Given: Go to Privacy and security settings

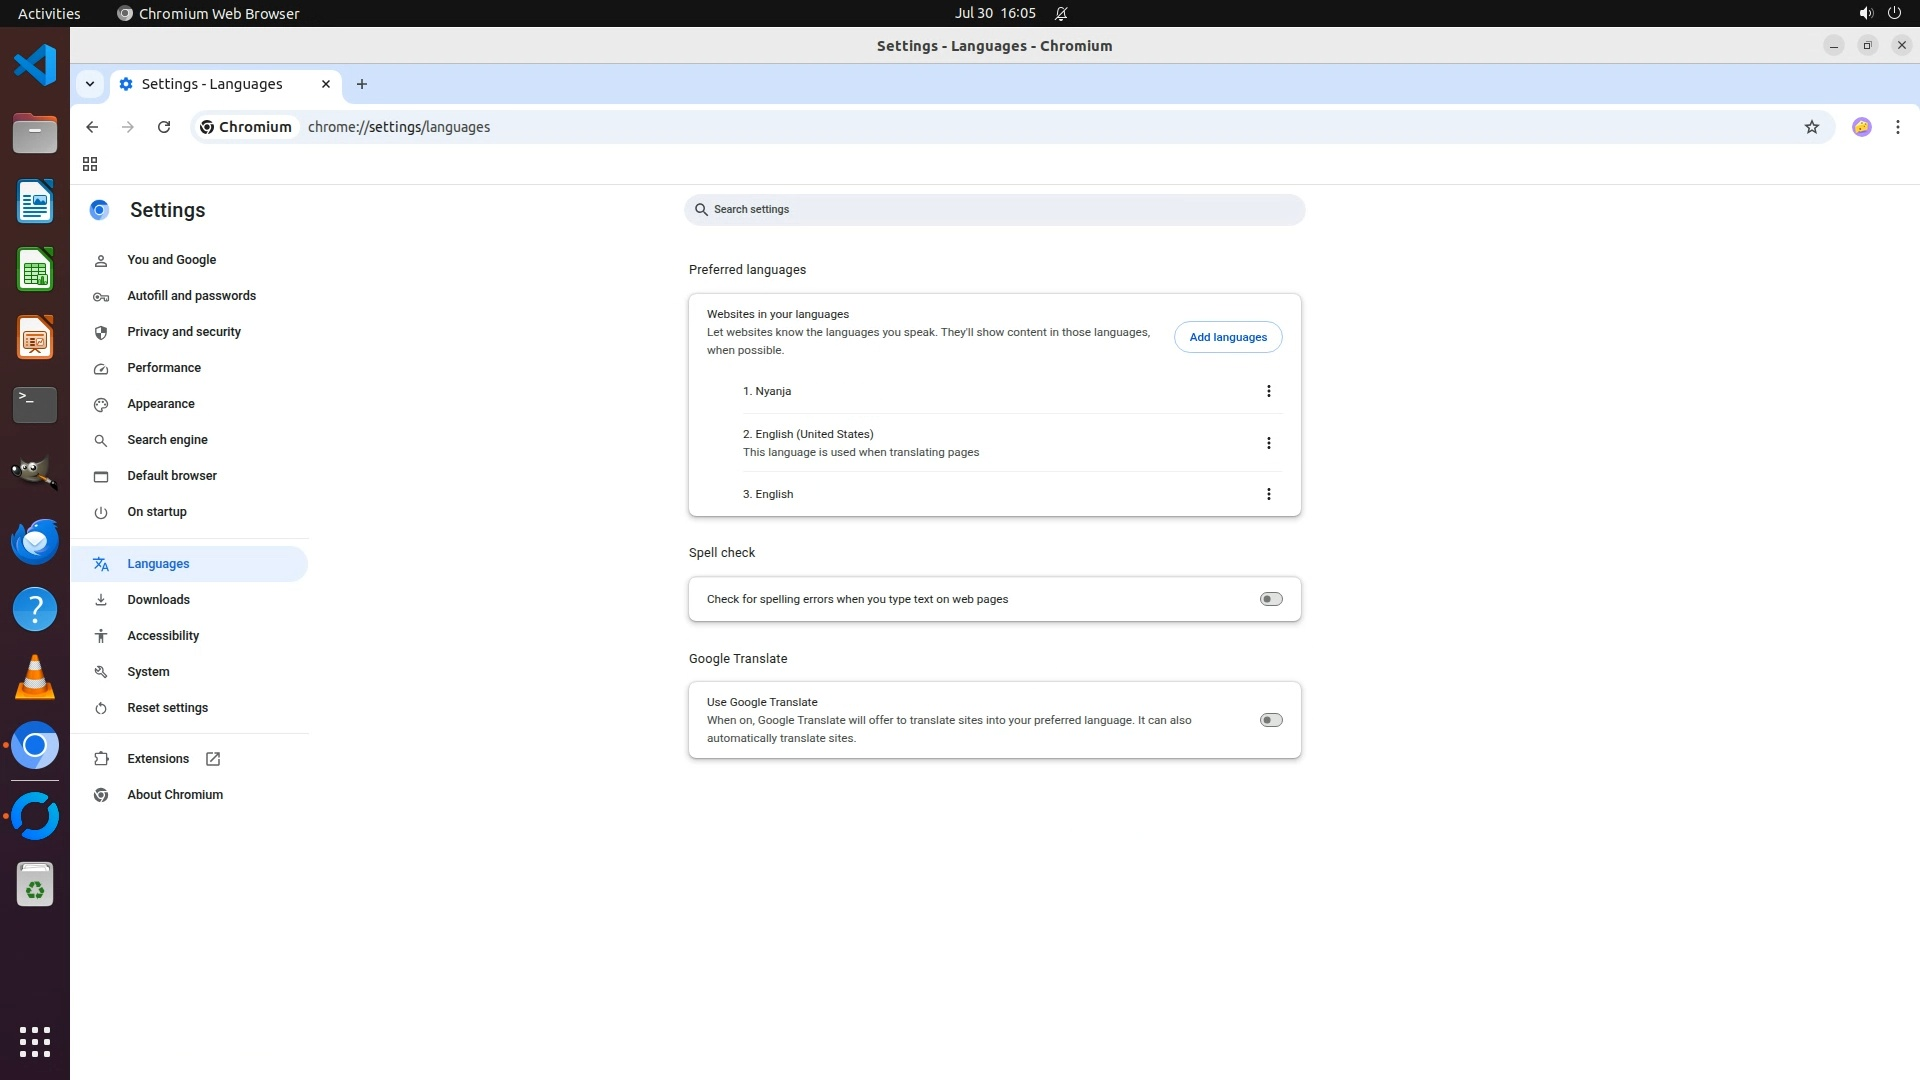Looking at the screenshot, I should 184,332.
